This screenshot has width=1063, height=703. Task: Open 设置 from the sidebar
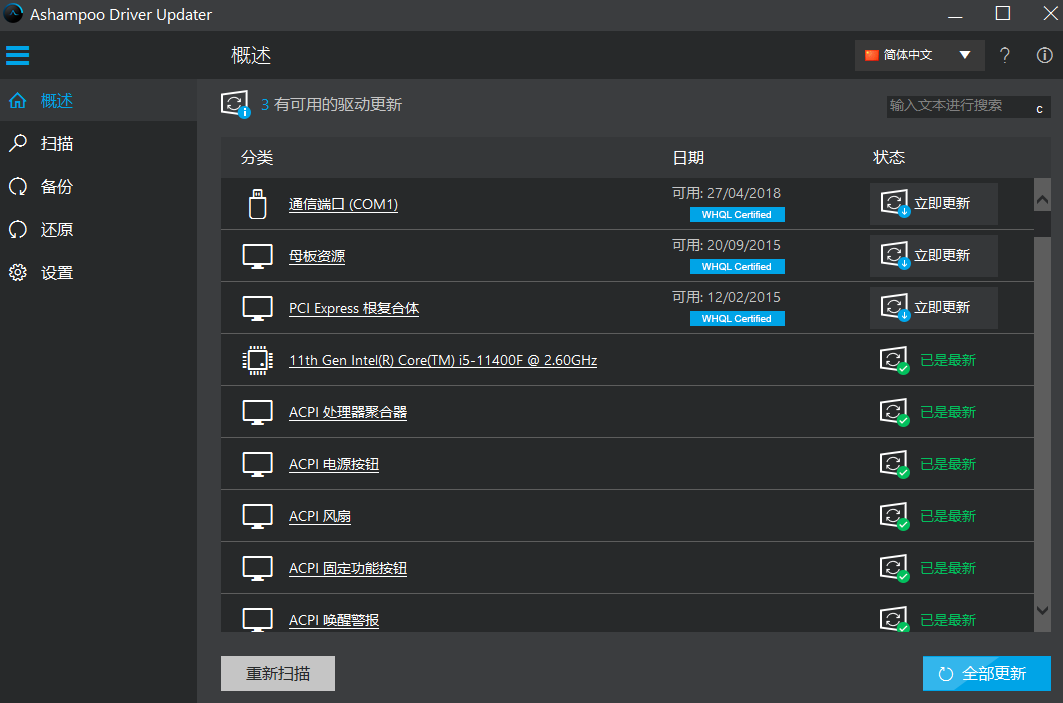pyautogui.click(x=57, y=273)
